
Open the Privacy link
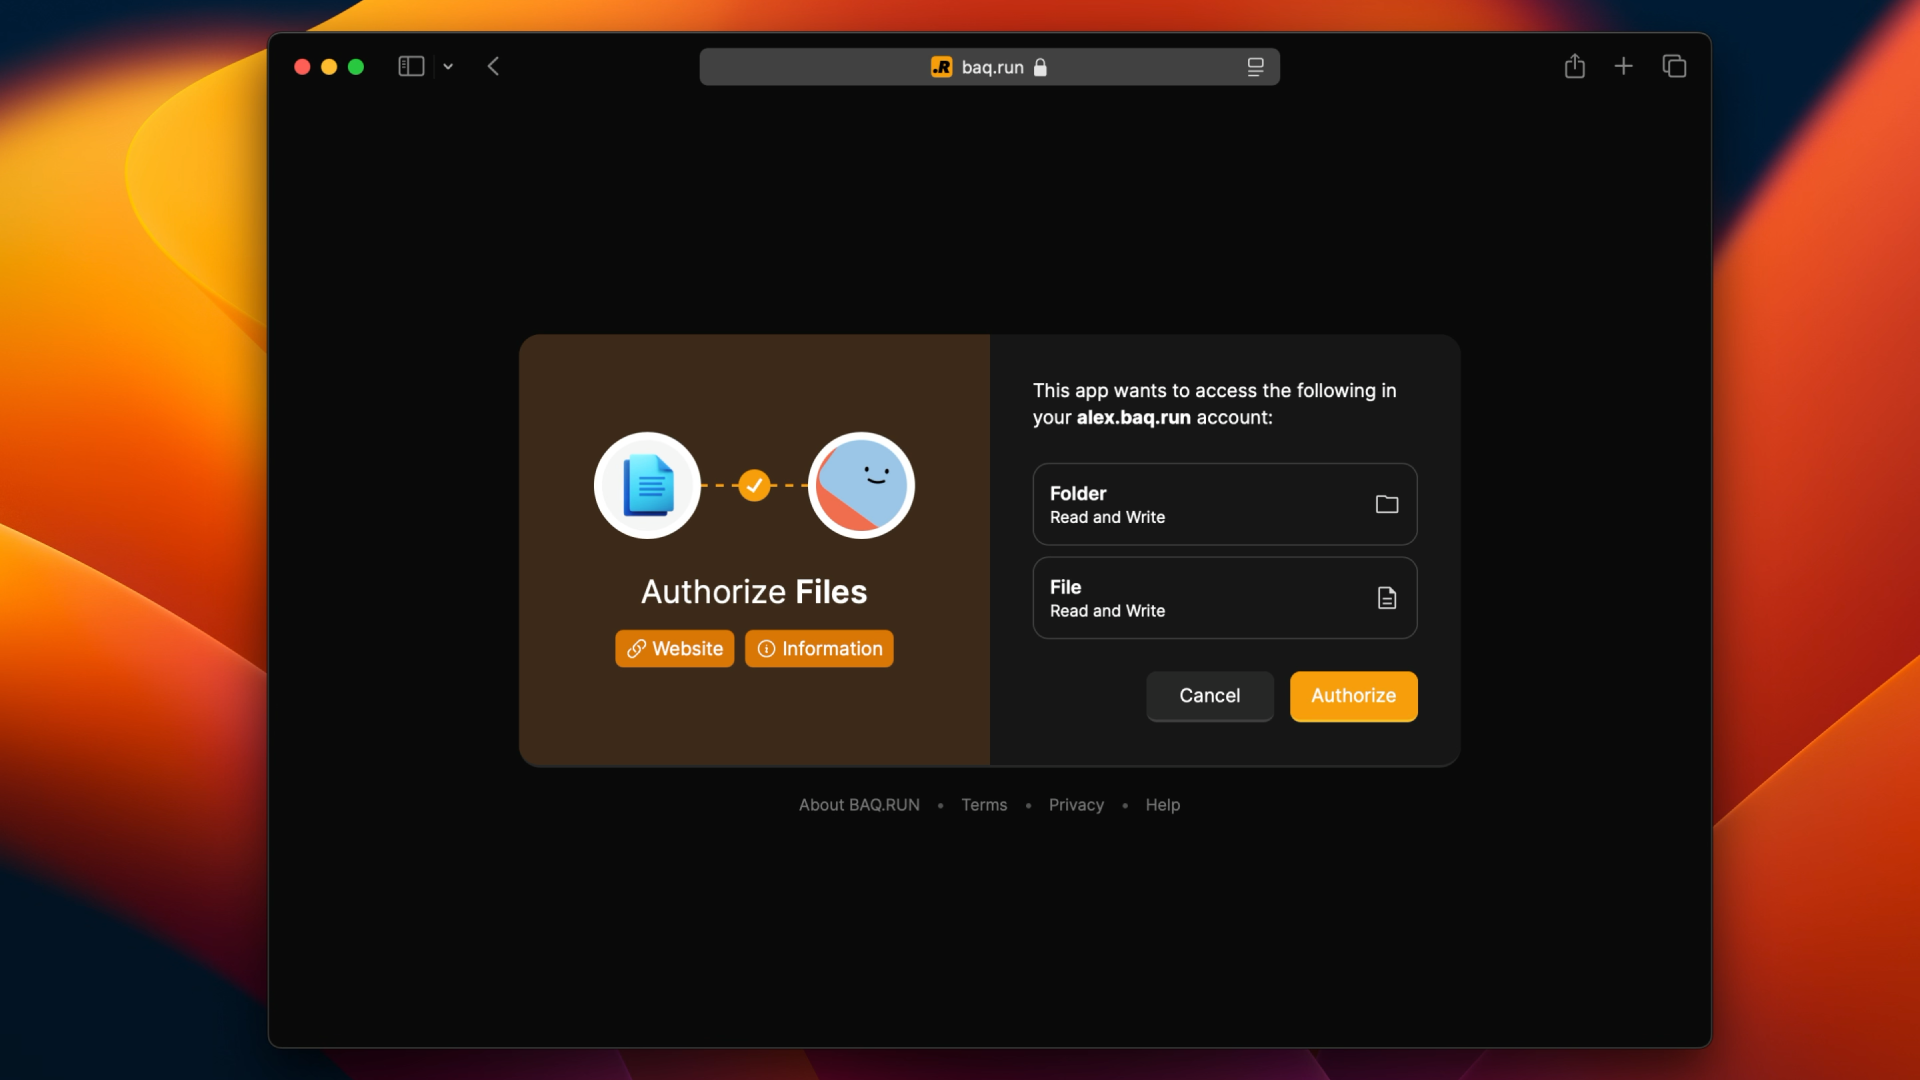1076,805
